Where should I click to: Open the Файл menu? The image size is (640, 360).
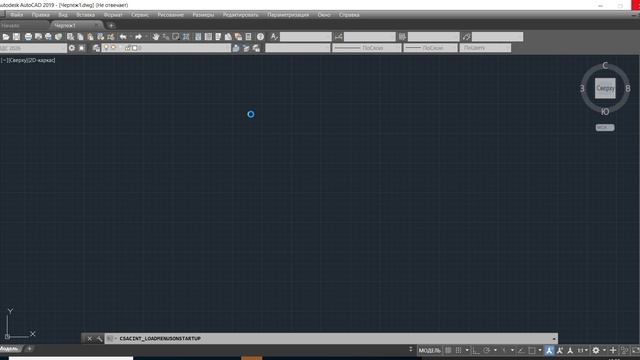[x=17, y=15]
